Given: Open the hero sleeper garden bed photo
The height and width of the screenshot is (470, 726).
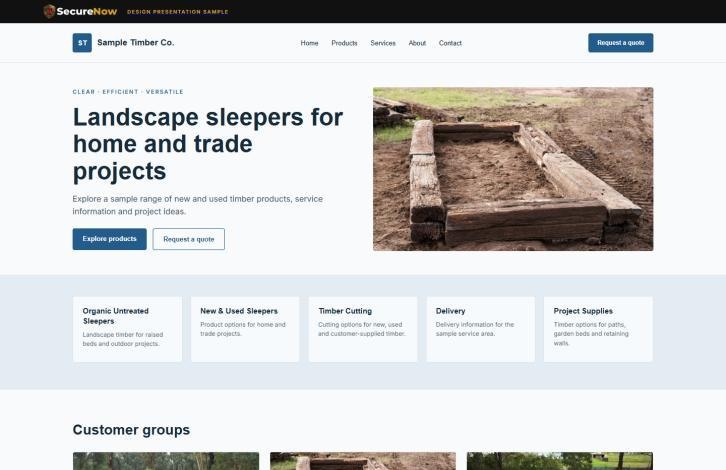Looking at the screenshot, I should [x=513, y=169].
